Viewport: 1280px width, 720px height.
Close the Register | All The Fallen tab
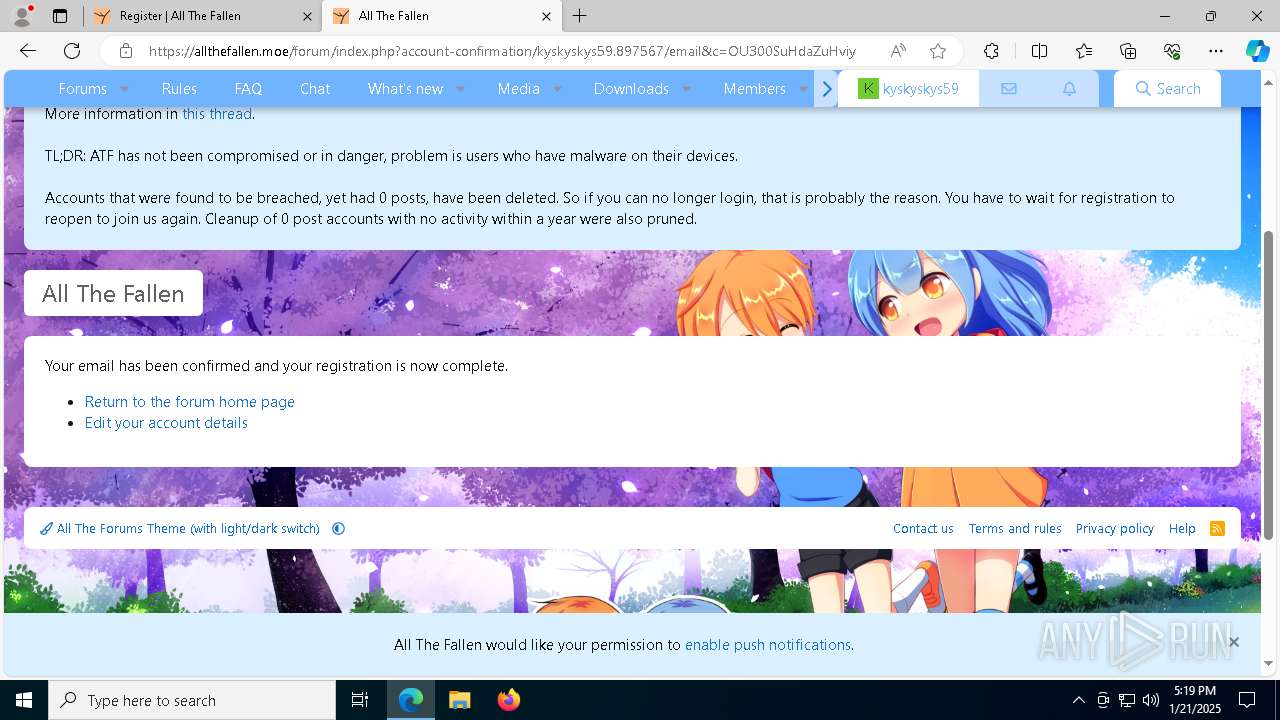307,16
